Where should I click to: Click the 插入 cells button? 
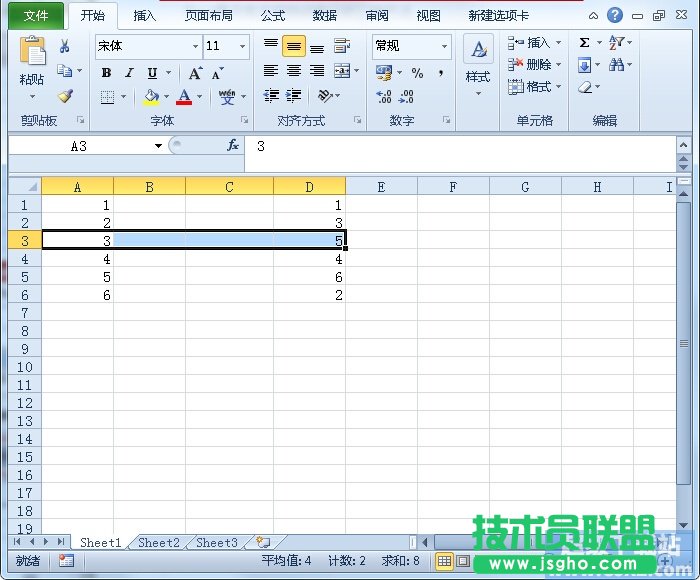tap(534, 43)
